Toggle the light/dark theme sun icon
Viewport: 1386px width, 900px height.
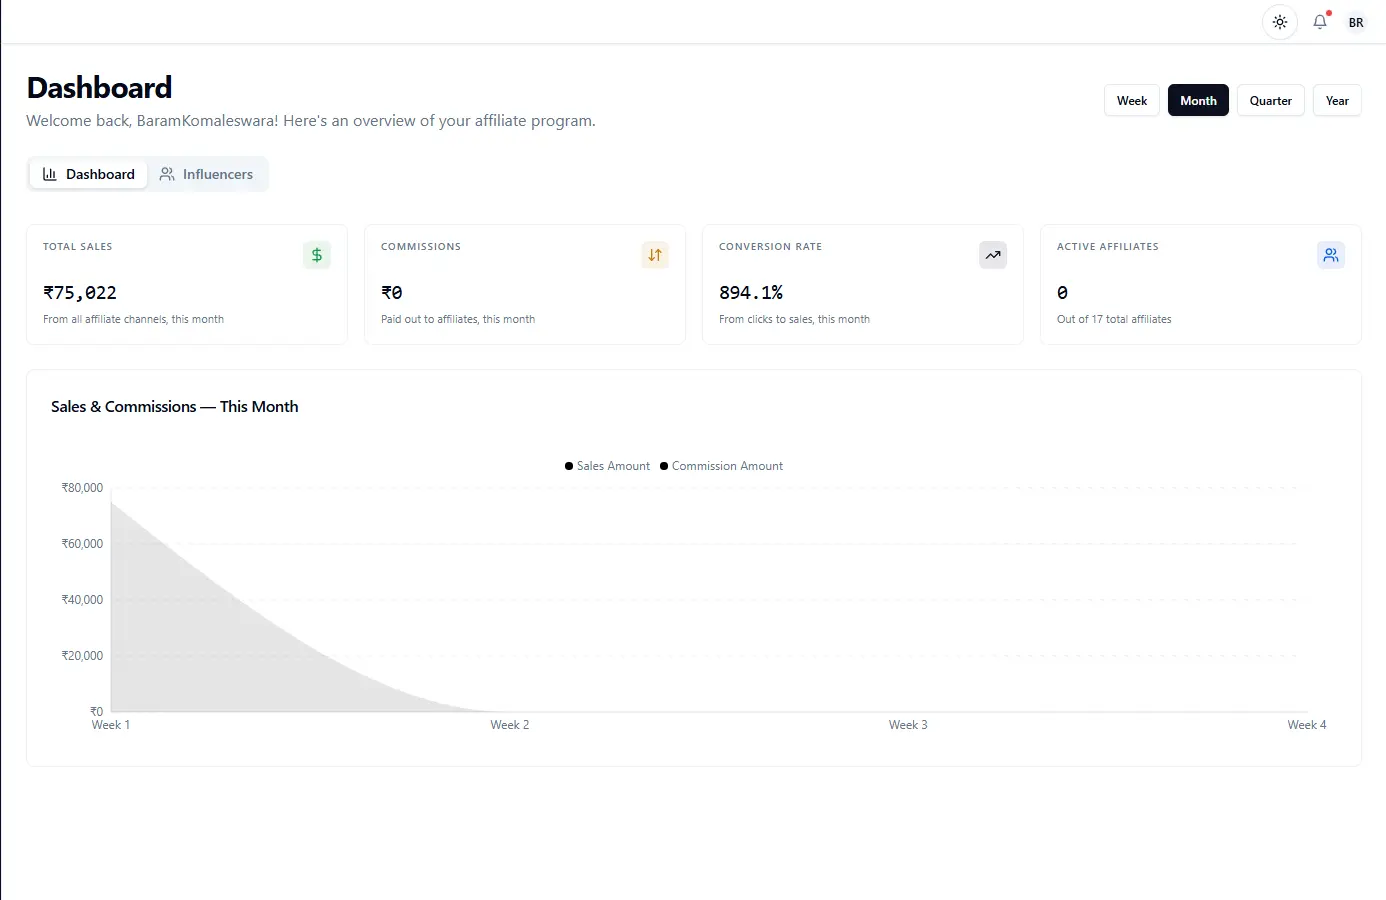tap(1280, 22)
